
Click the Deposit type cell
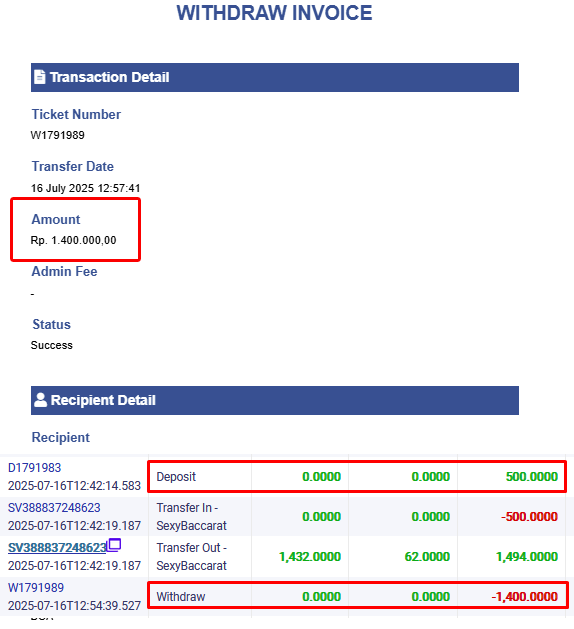pos(176,477)
